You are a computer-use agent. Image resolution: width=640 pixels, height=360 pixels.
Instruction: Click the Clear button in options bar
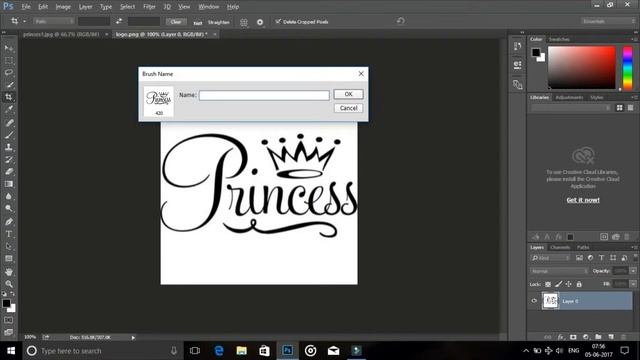(x=176, y=22)
